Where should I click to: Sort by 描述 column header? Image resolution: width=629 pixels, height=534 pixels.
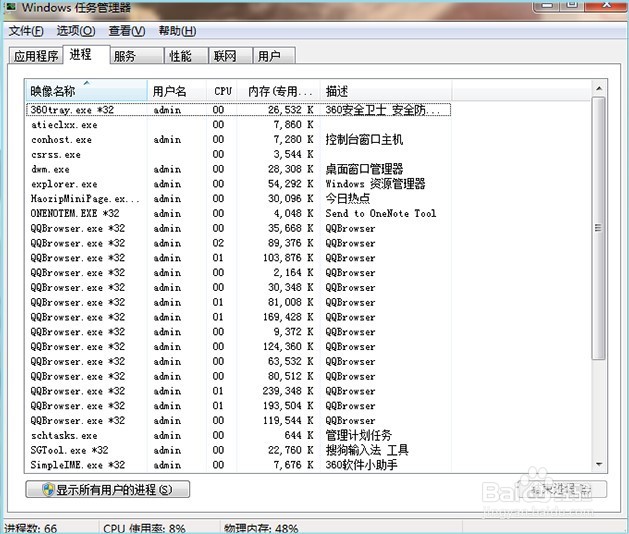386,91
